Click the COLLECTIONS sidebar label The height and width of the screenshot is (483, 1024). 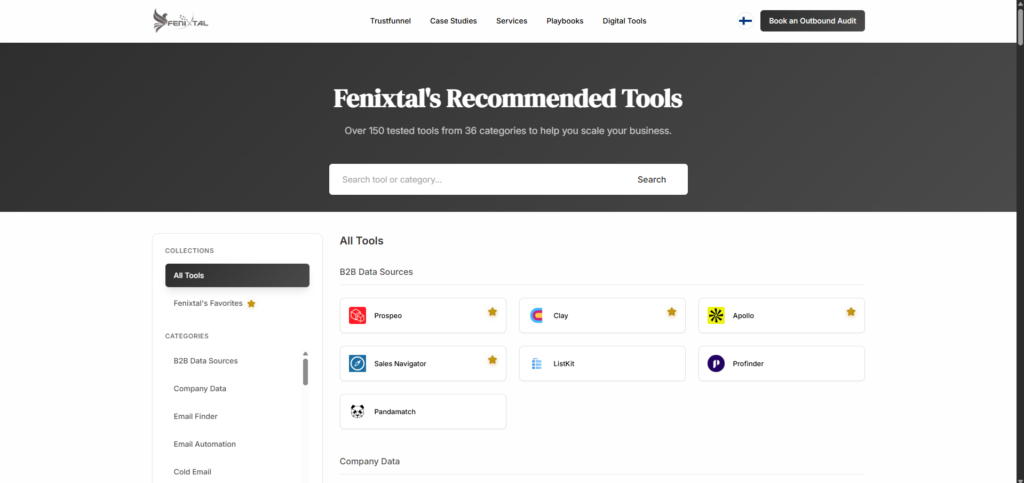click(x=189, y=251)
